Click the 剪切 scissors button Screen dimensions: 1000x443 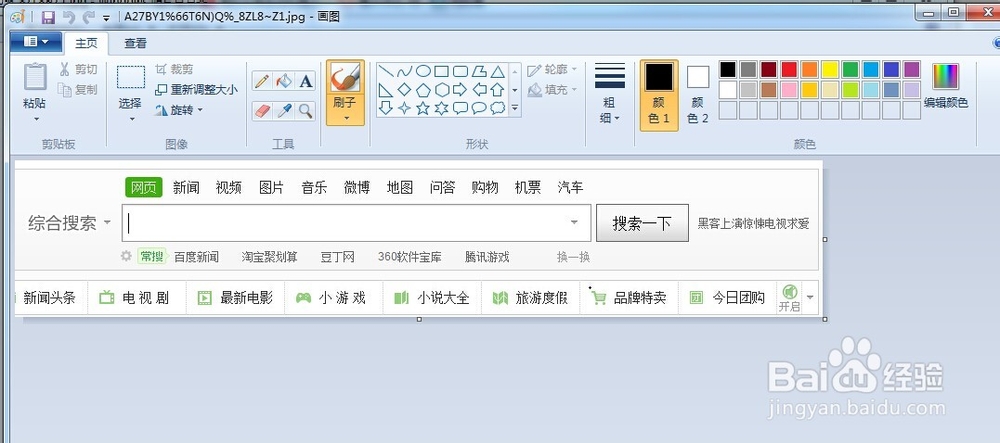pos(78,69)
